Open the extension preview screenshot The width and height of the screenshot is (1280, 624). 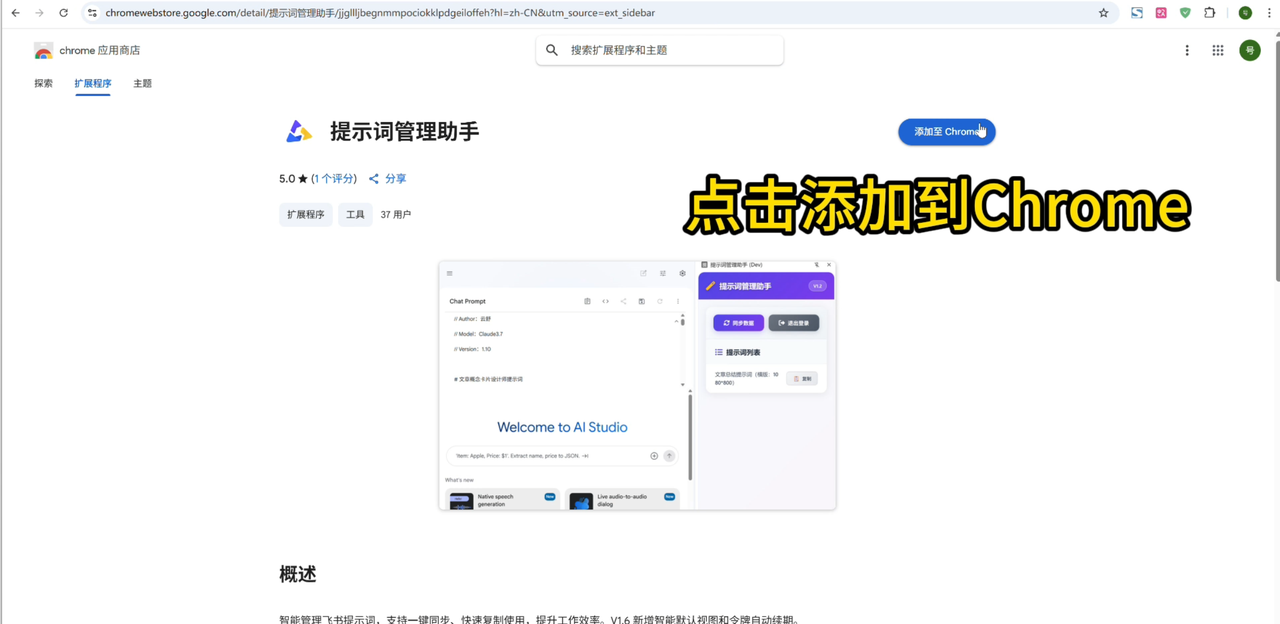click(x=637, y=385)
